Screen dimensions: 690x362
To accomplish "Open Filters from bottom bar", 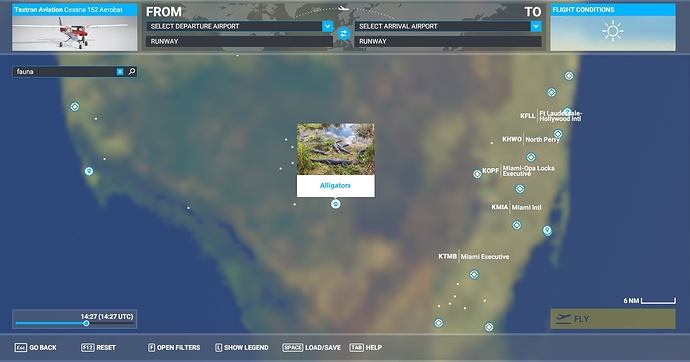I will (x=173, y=347).
